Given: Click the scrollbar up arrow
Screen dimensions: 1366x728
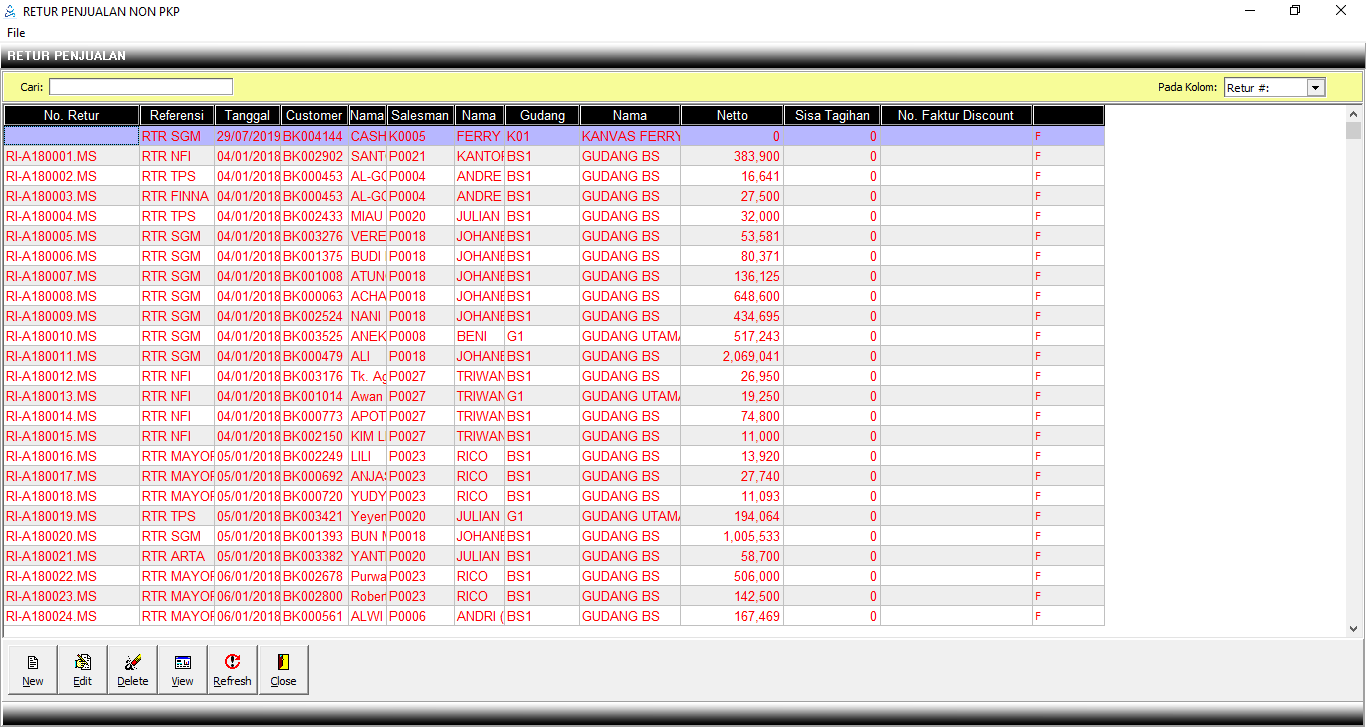Looking at the screenshot, I should click(x=1354, y=113).
